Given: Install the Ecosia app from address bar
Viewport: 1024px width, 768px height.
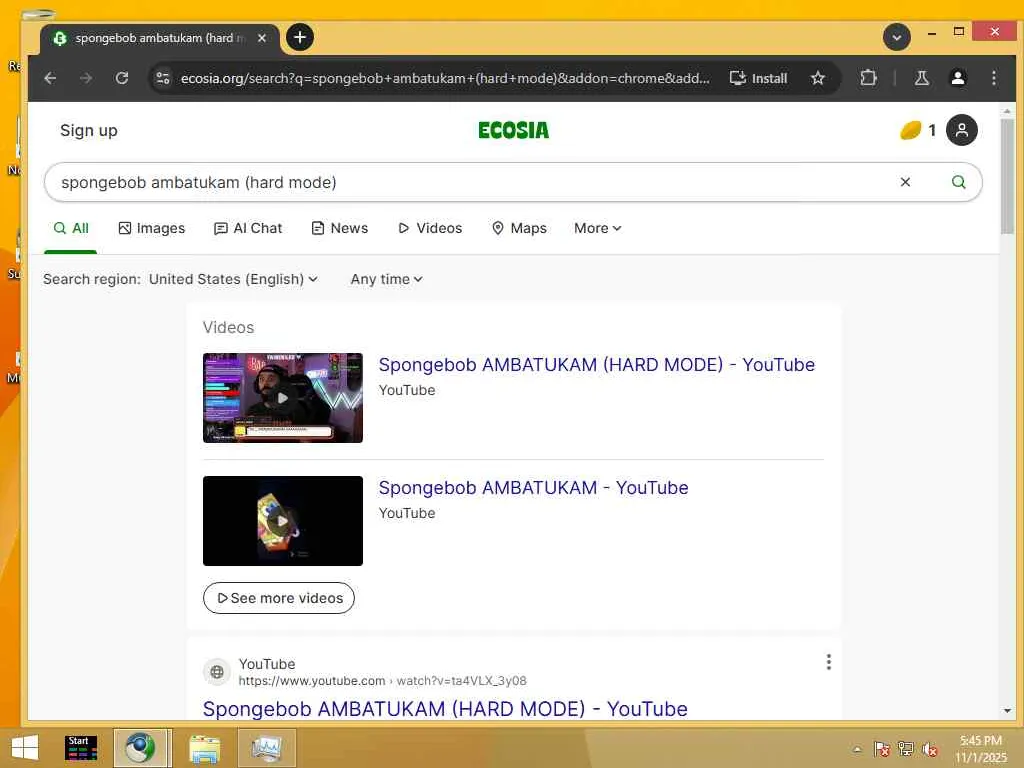Looking at the screenshot, I should (758, 78).
